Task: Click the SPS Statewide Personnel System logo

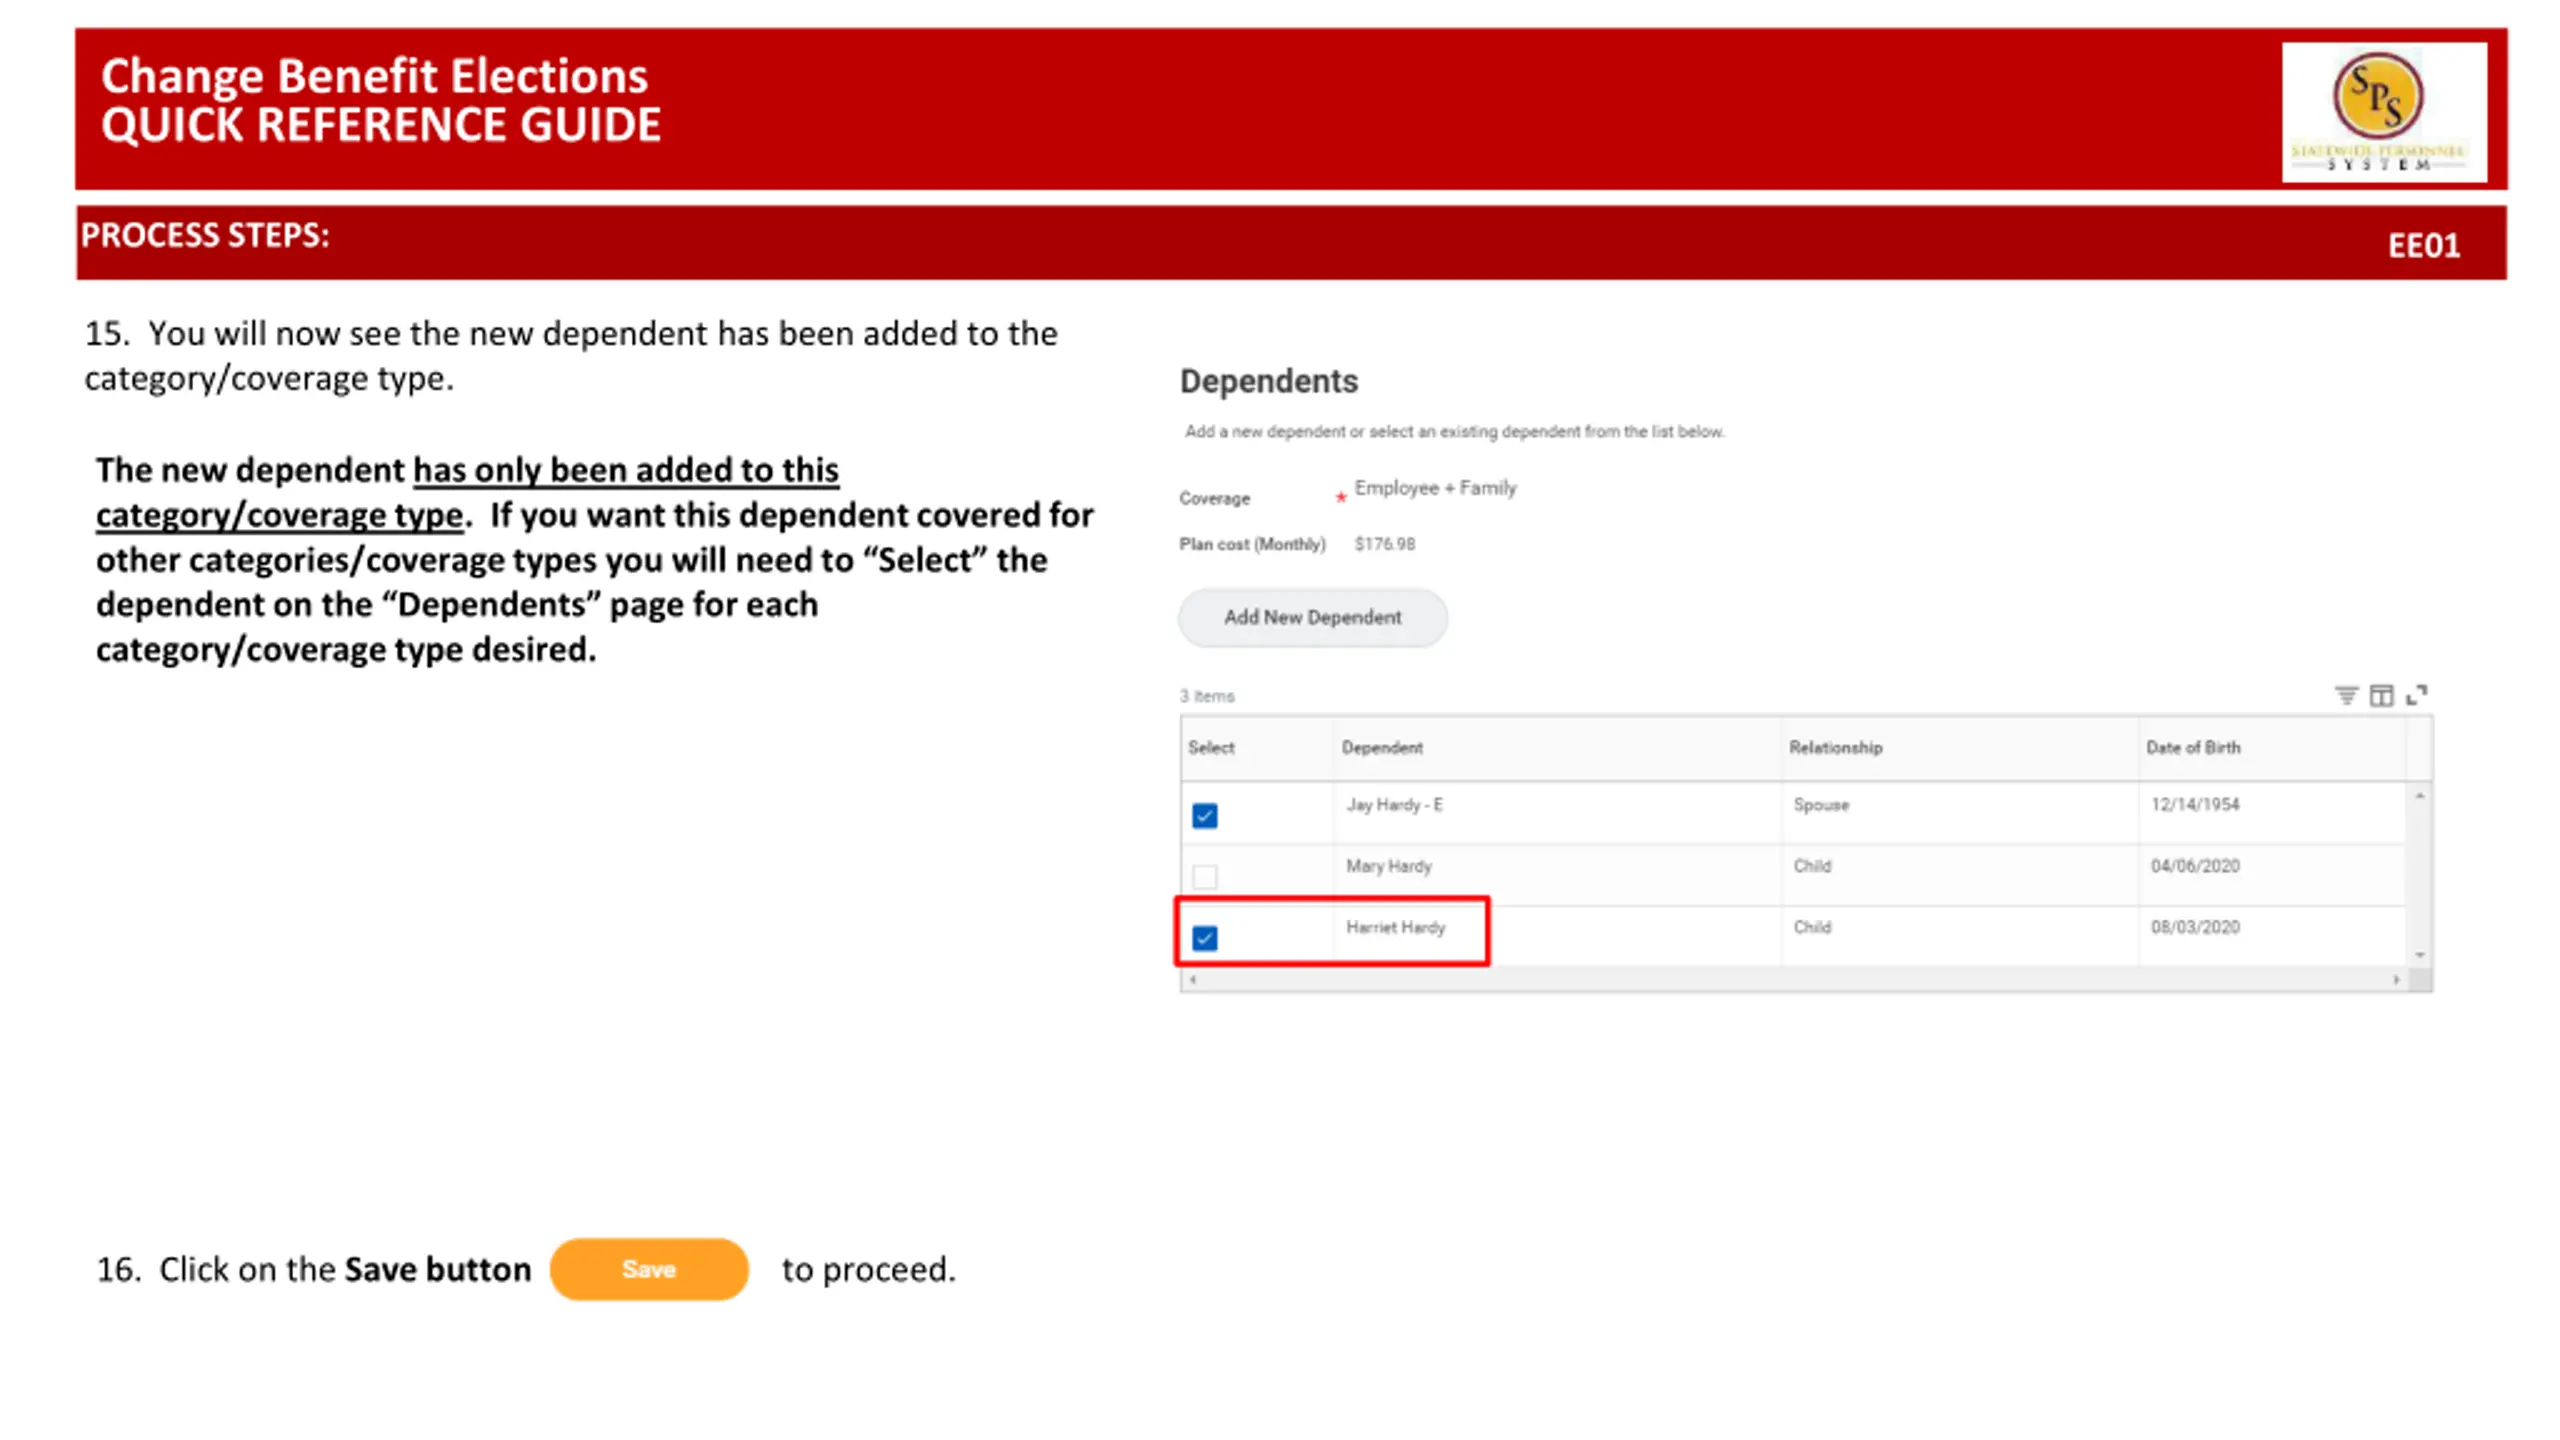Action: tap(2383, 112)
